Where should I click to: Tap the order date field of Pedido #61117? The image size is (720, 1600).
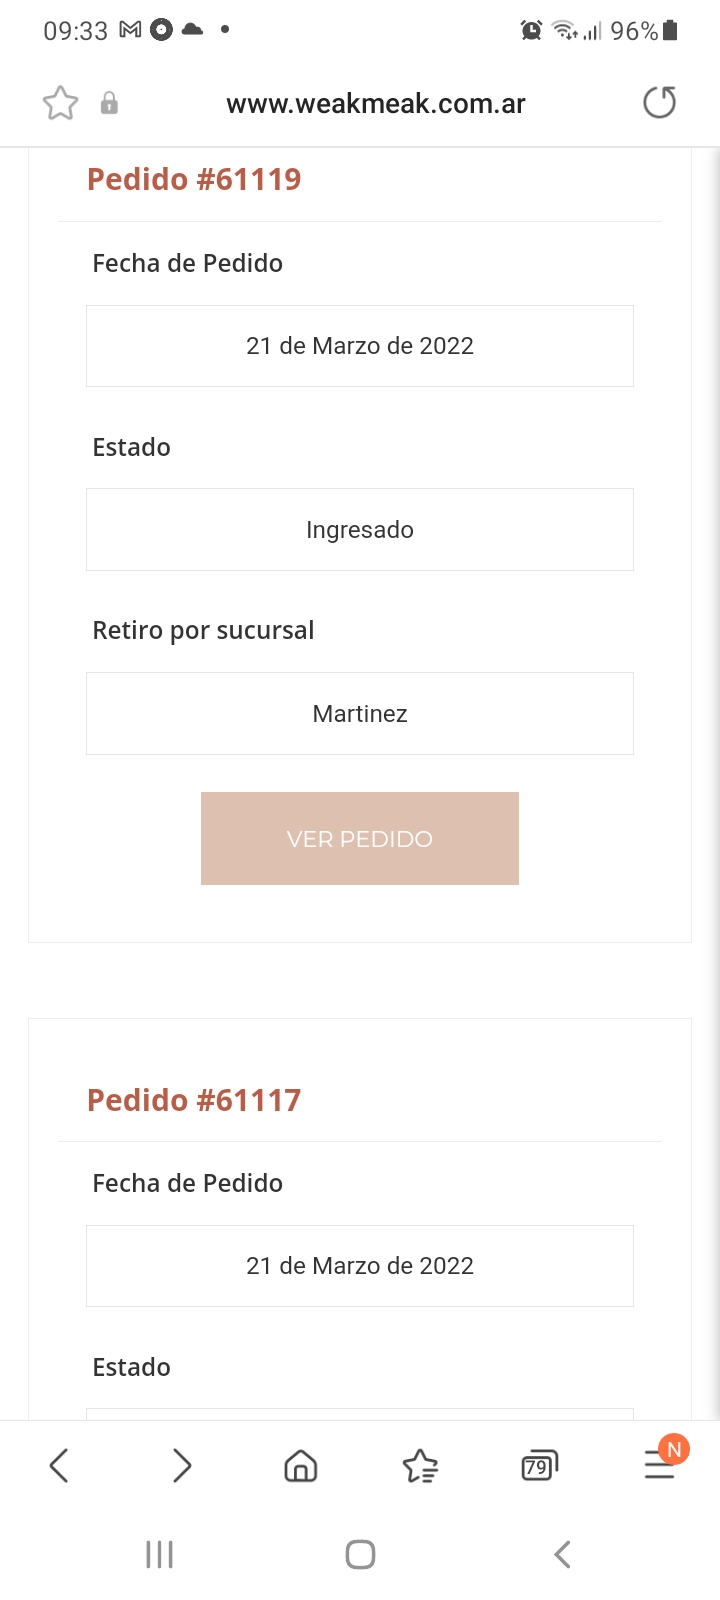click(360, 1266)
